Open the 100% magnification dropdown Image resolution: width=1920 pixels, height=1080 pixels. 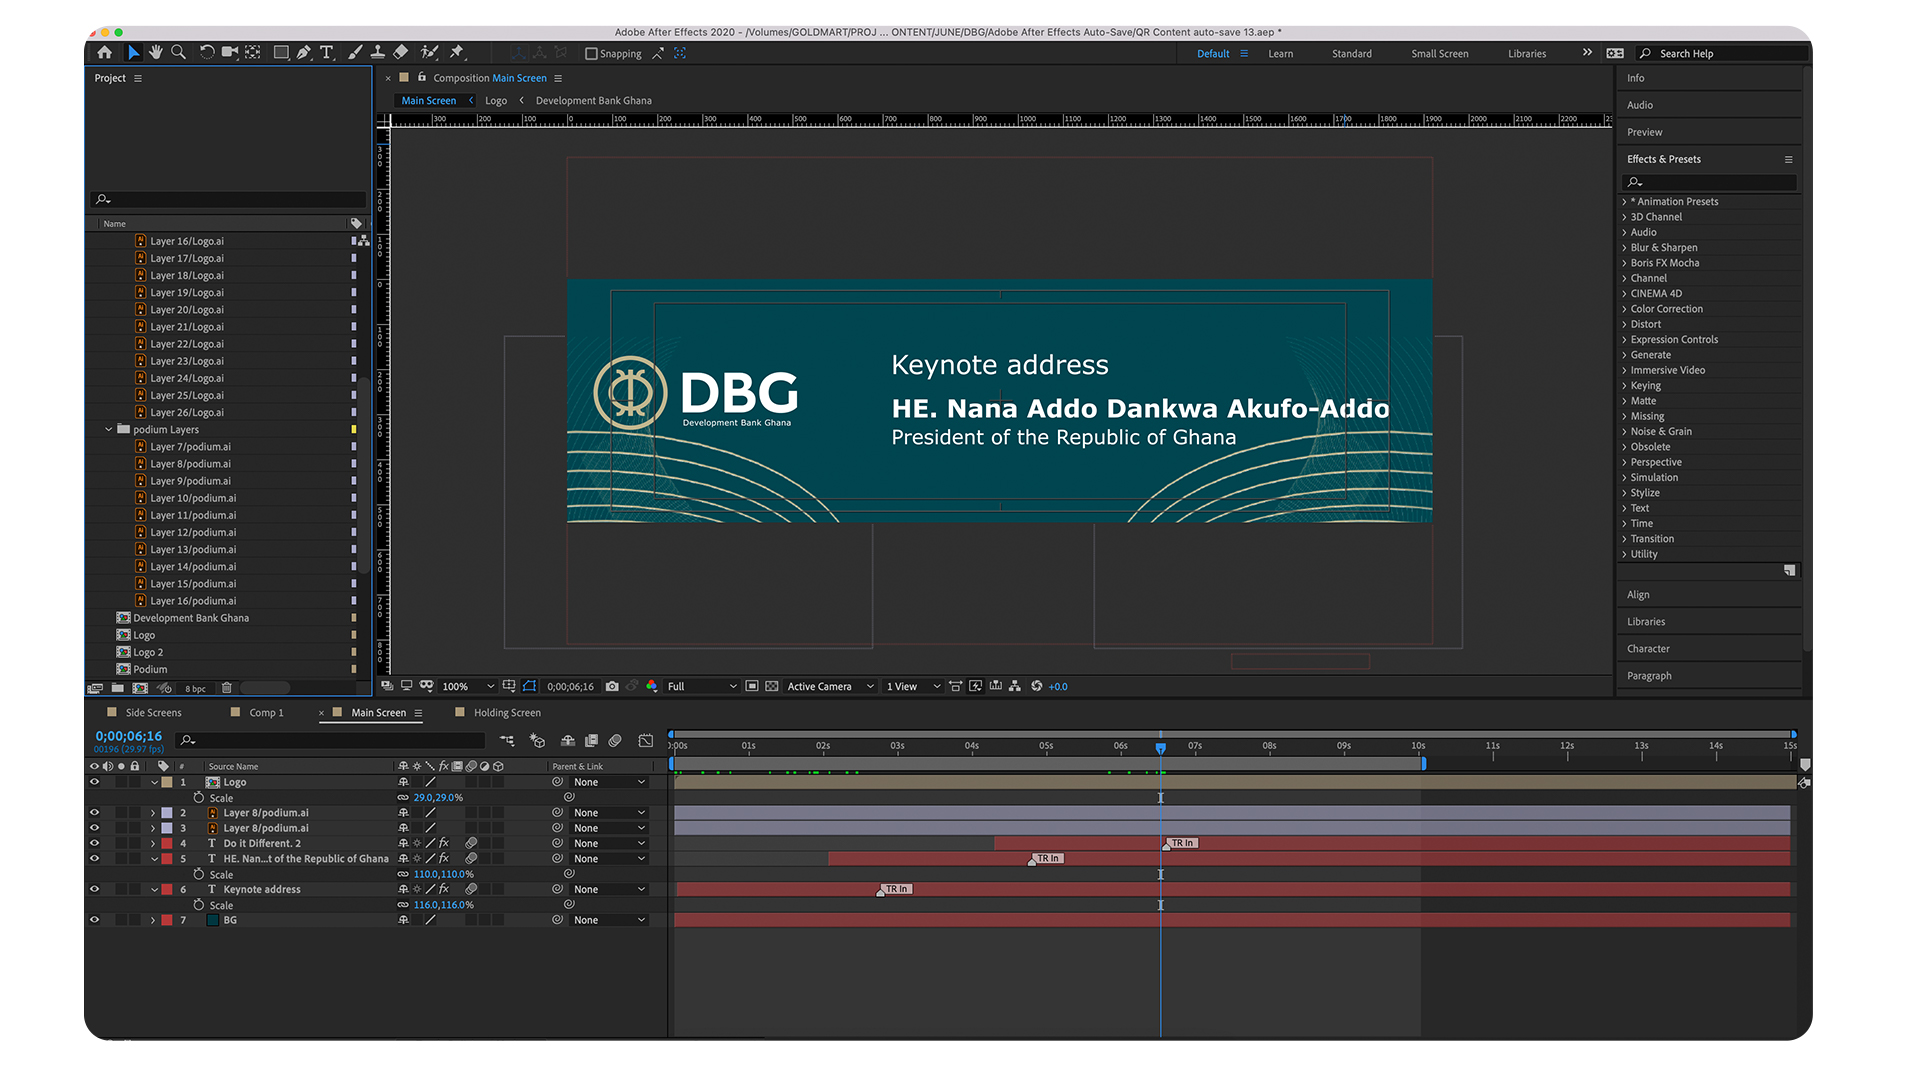[x=468, y=687]
